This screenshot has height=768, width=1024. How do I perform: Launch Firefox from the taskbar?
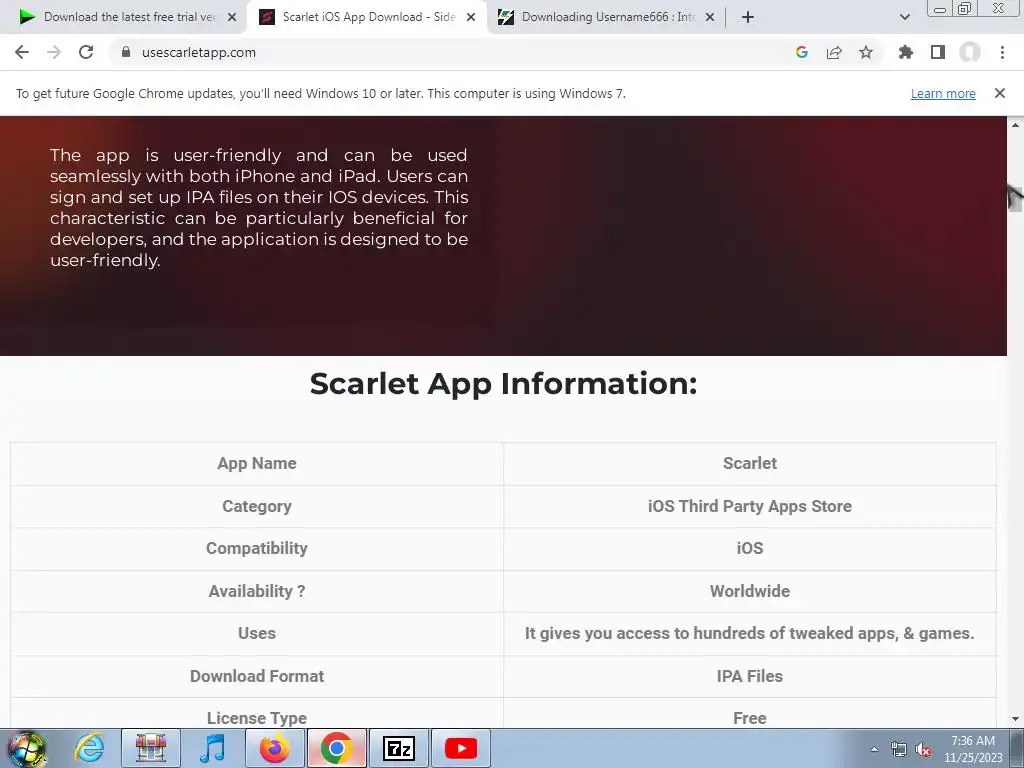click(274, 748)
